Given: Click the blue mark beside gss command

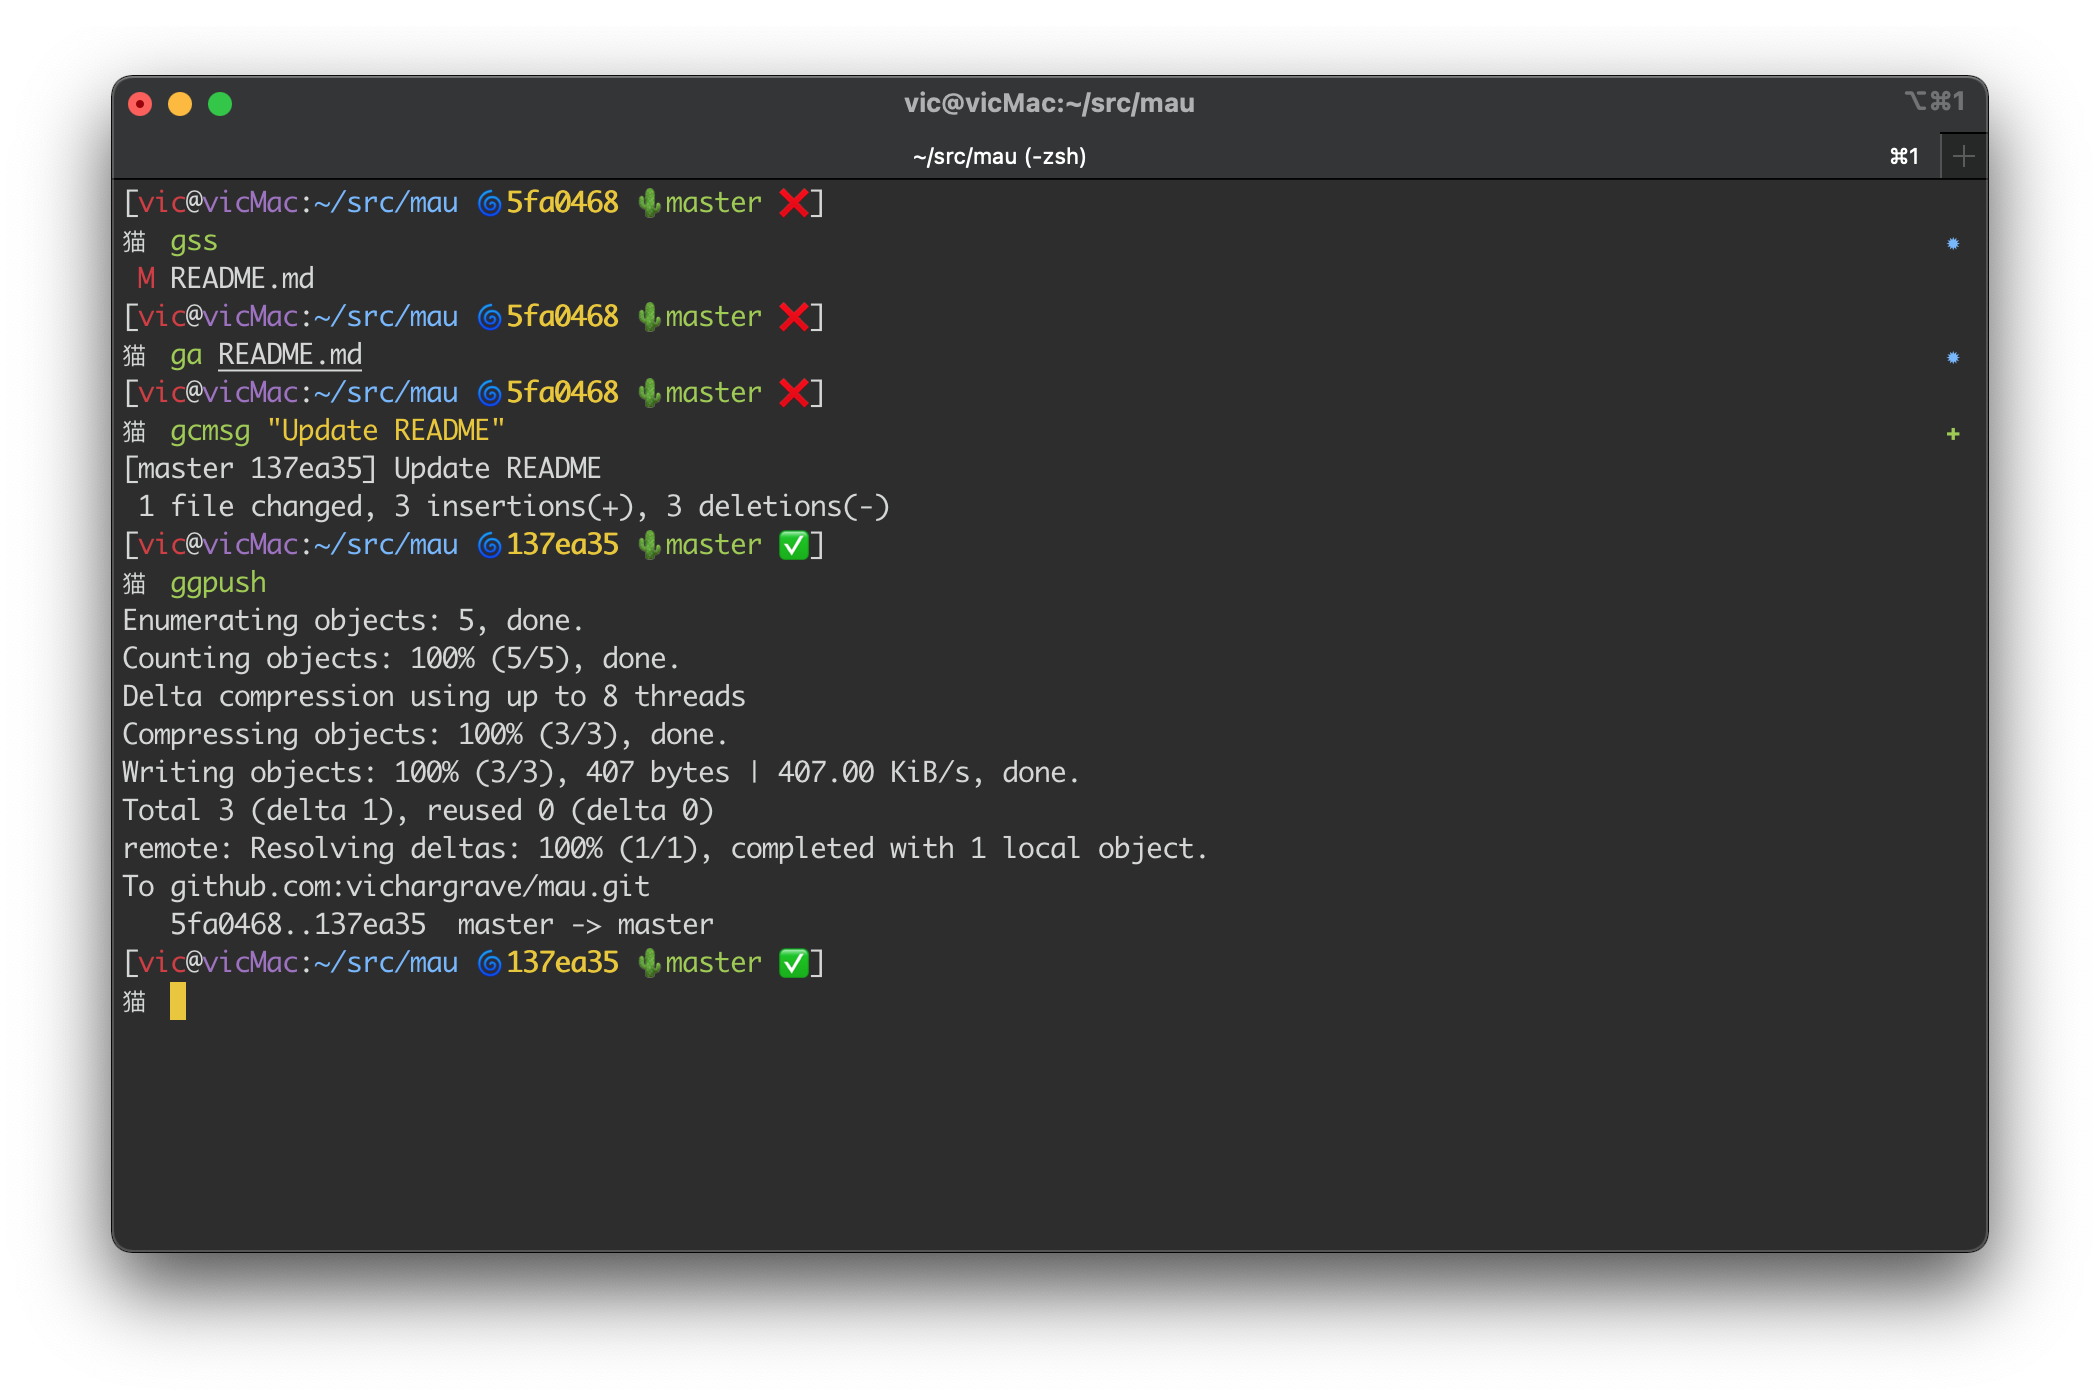Looking at the screenshot, I should point(1952,243).
